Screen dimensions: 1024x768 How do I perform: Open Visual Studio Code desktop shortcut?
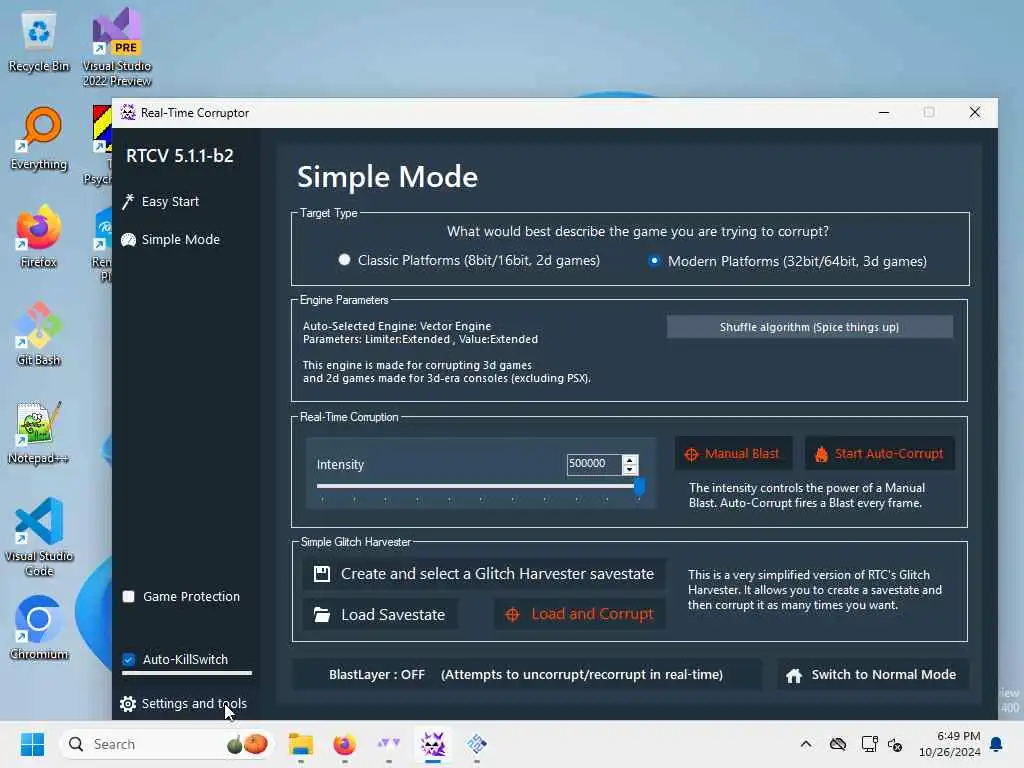39,537
